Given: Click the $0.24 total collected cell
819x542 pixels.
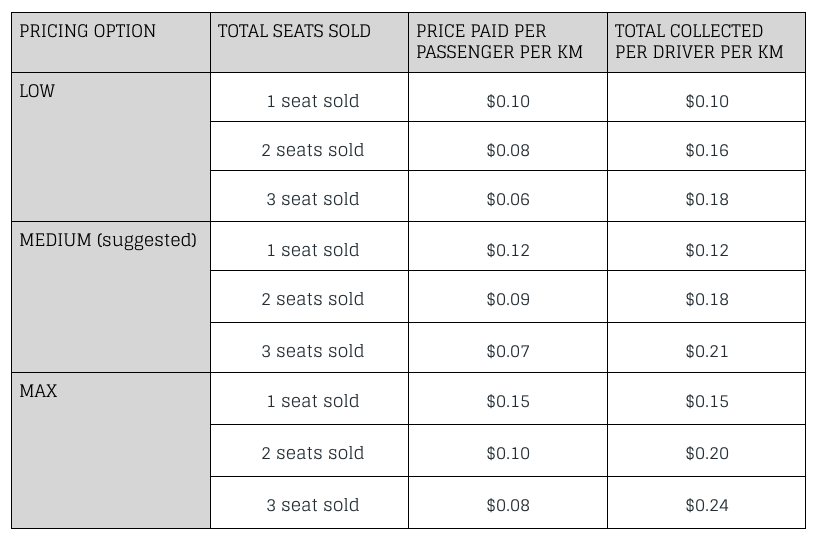Looking at the screenshot, I should (707, 502).
